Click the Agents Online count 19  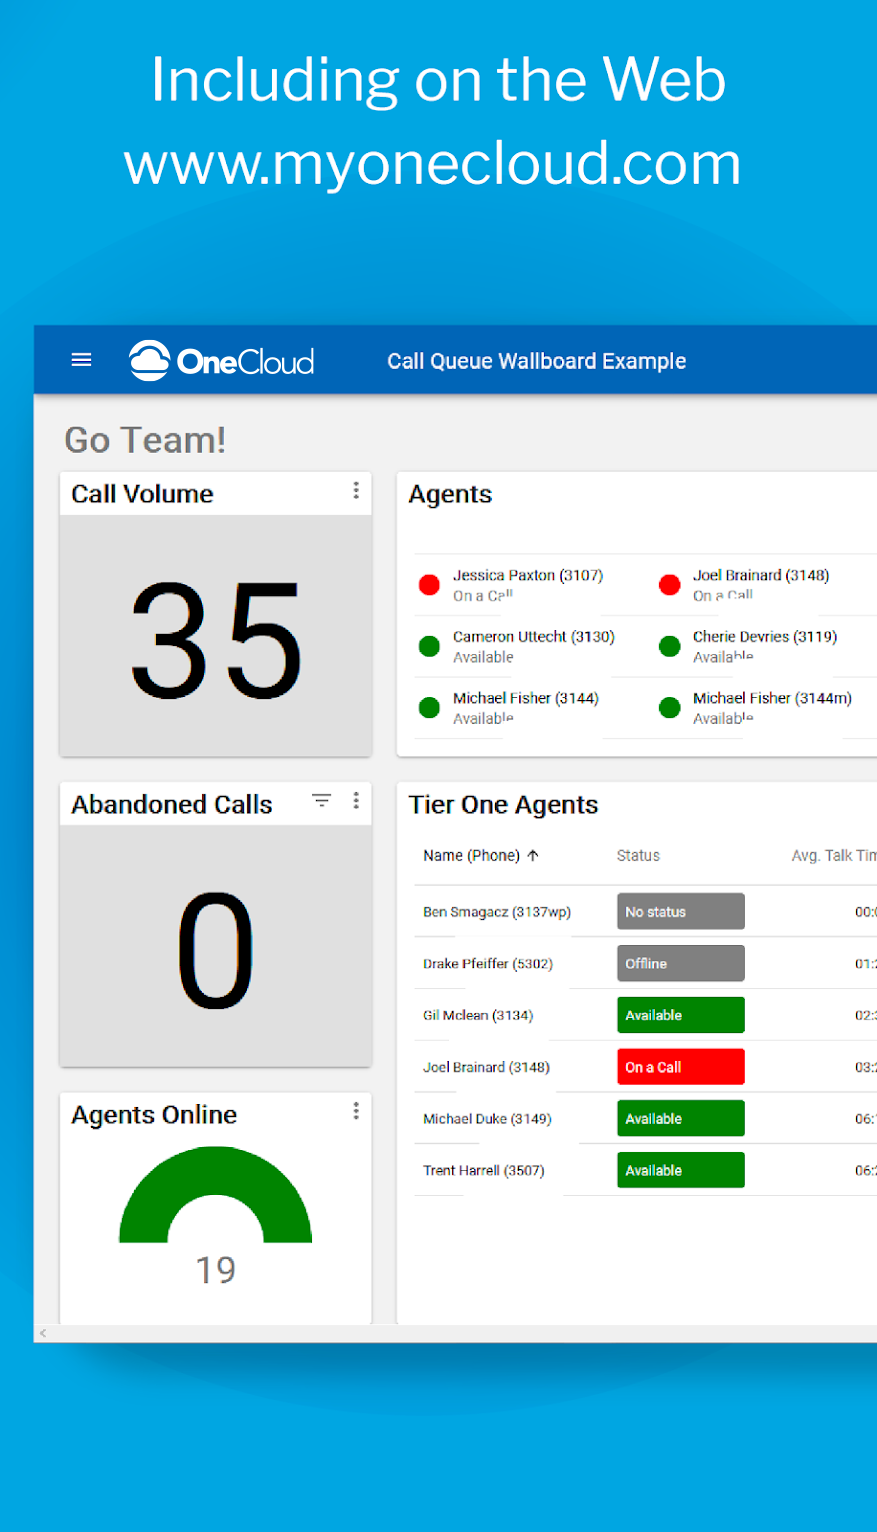(216, 1270)
